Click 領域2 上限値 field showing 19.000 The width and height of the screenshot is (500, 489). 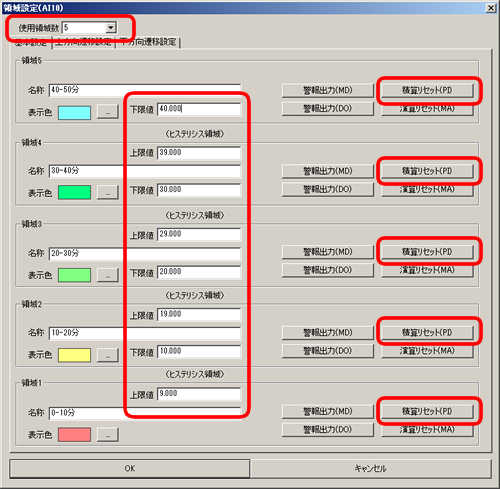point(199,314)
